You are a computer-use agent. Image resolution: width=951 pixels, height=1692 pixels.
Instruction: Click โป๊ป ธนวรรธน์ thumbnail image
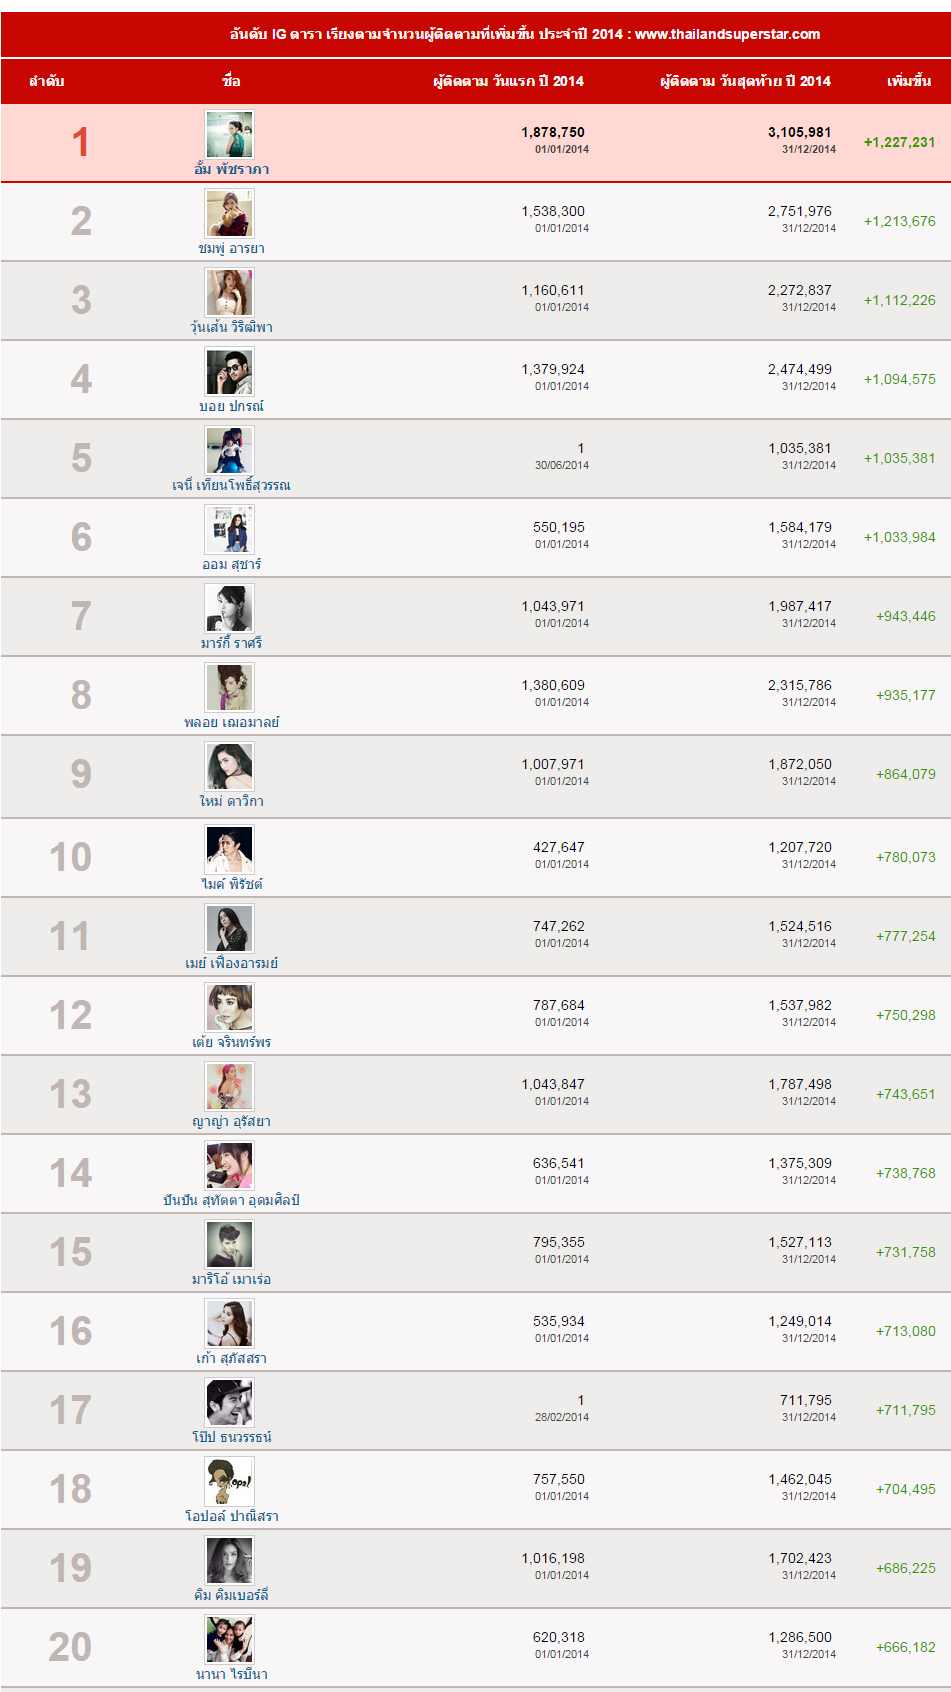coord(229,1402)
